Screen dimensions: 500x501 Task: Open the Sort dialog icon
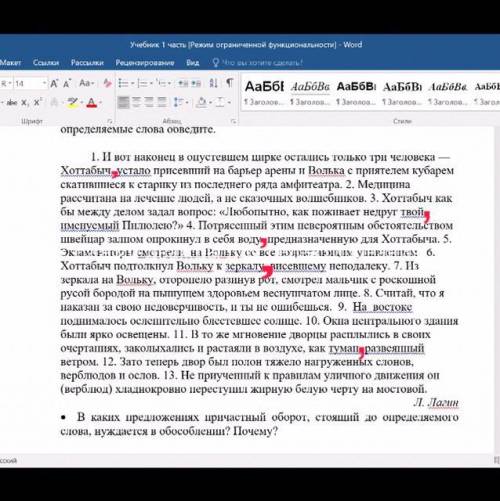[x=213, y=83]
